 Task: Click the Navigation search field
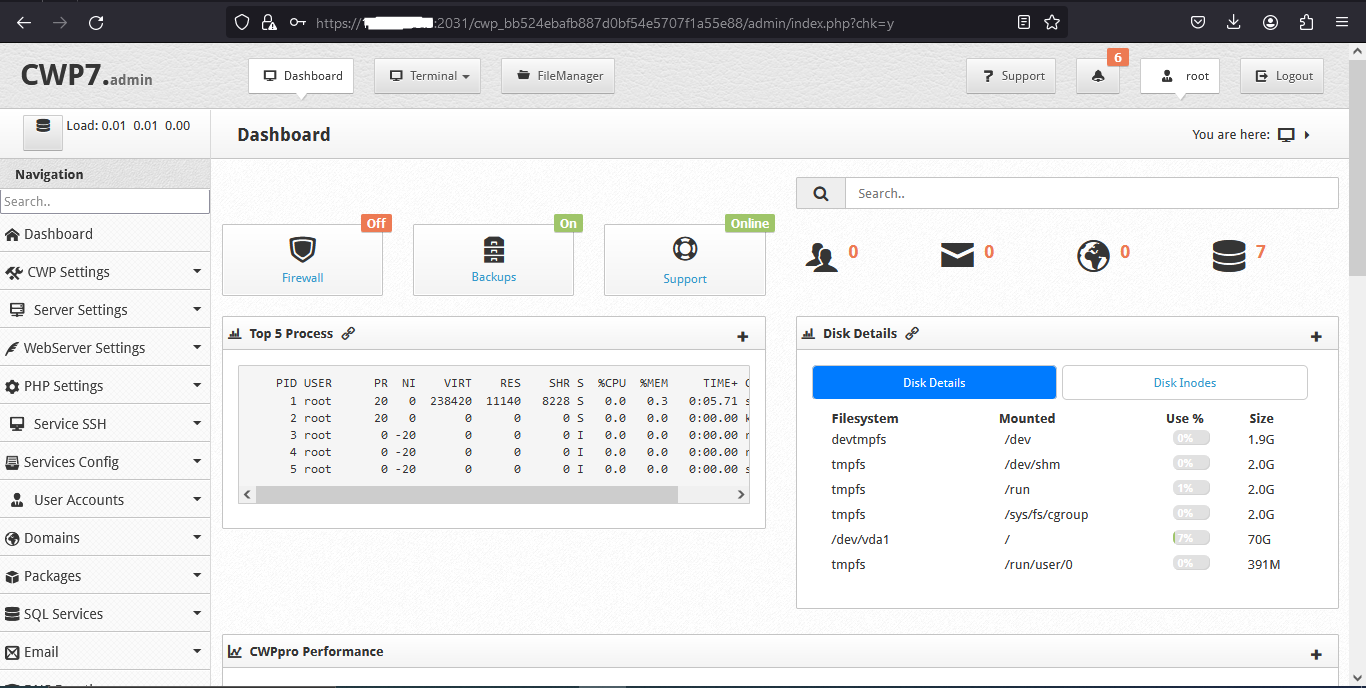(x=105, y=201)
